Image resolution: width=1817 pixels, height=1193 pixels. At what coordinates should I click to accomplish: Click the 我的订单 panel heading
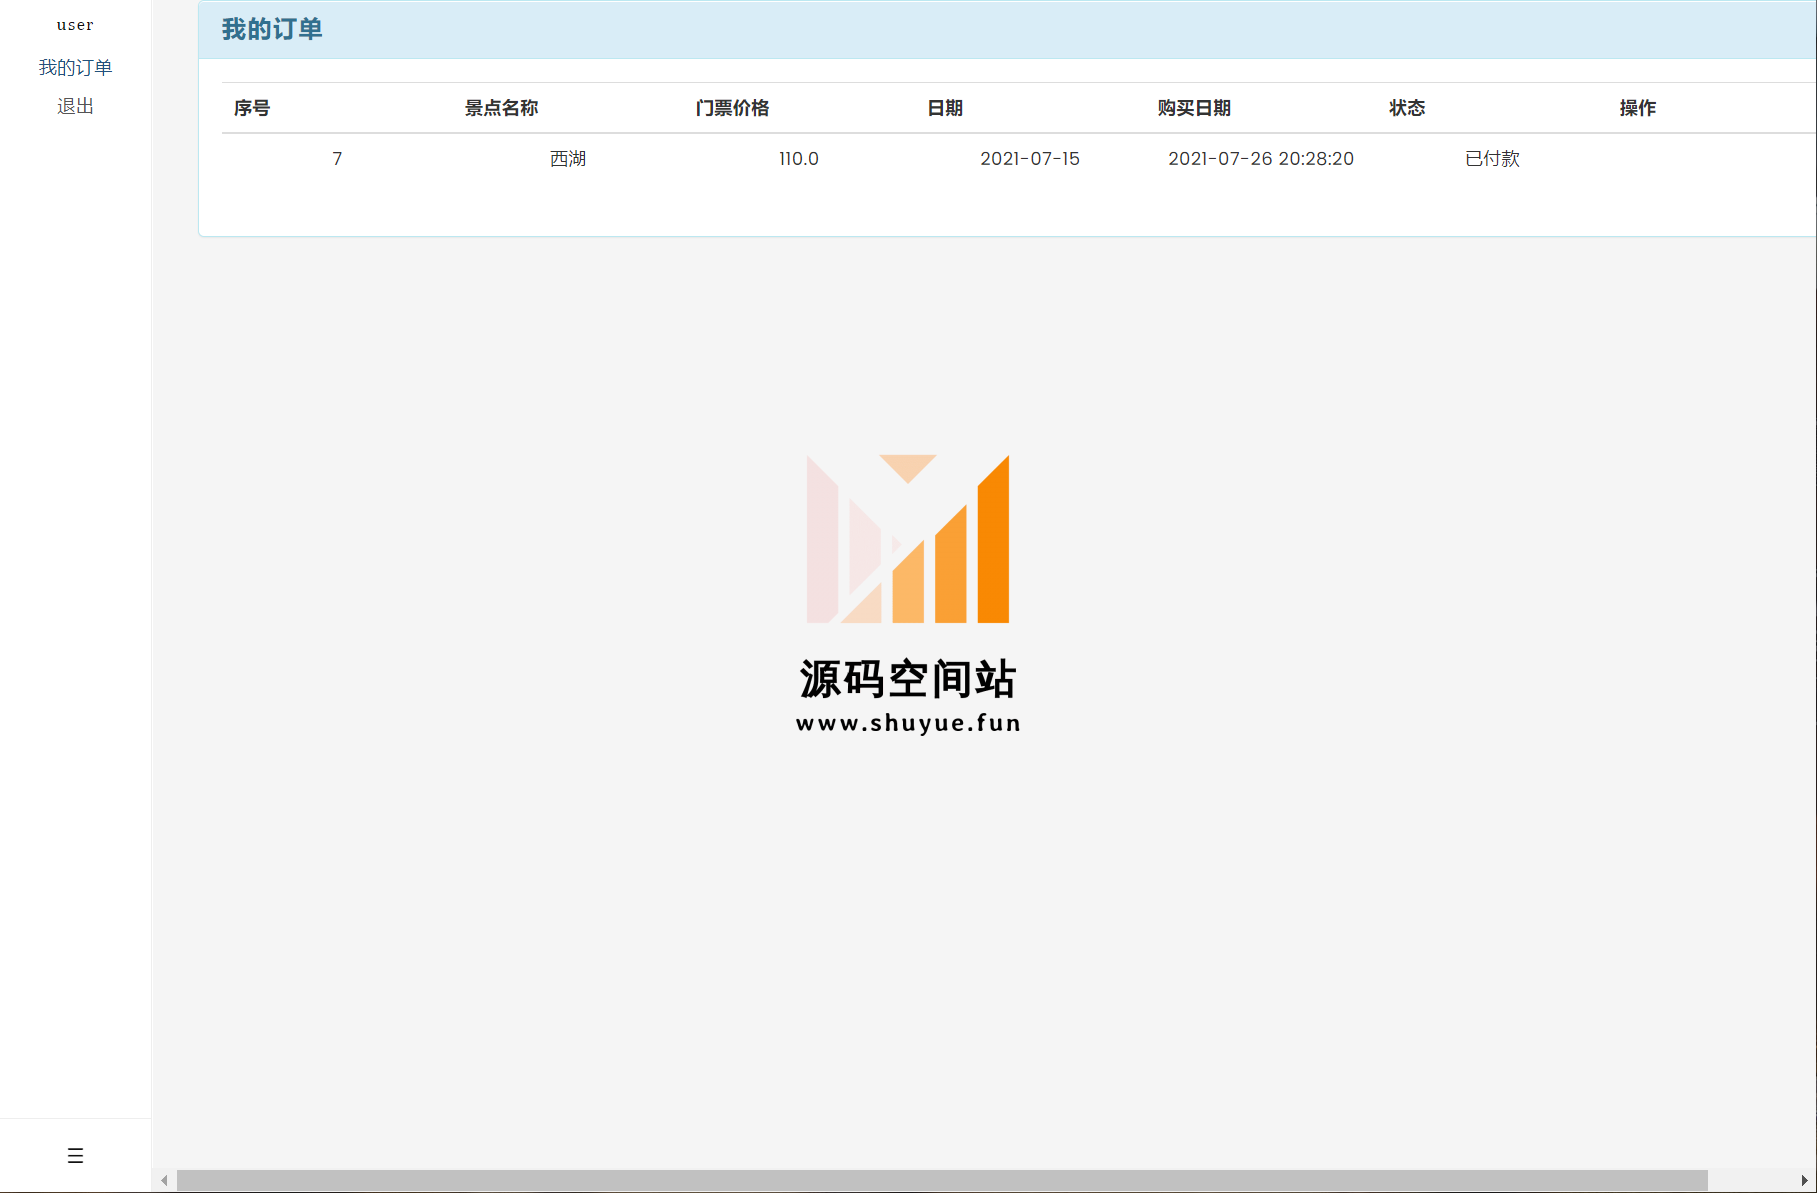pyautogui.click(x=272, y=29)
